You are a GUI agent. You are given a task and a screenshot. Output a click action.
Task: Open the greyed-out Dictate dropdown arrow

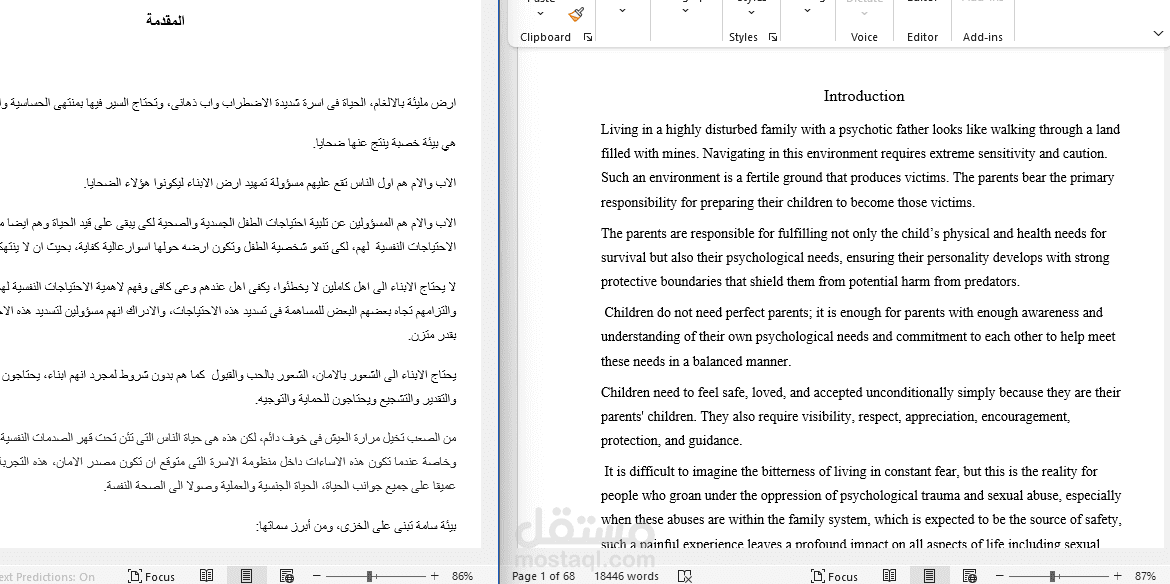click(x=864, y=12)
